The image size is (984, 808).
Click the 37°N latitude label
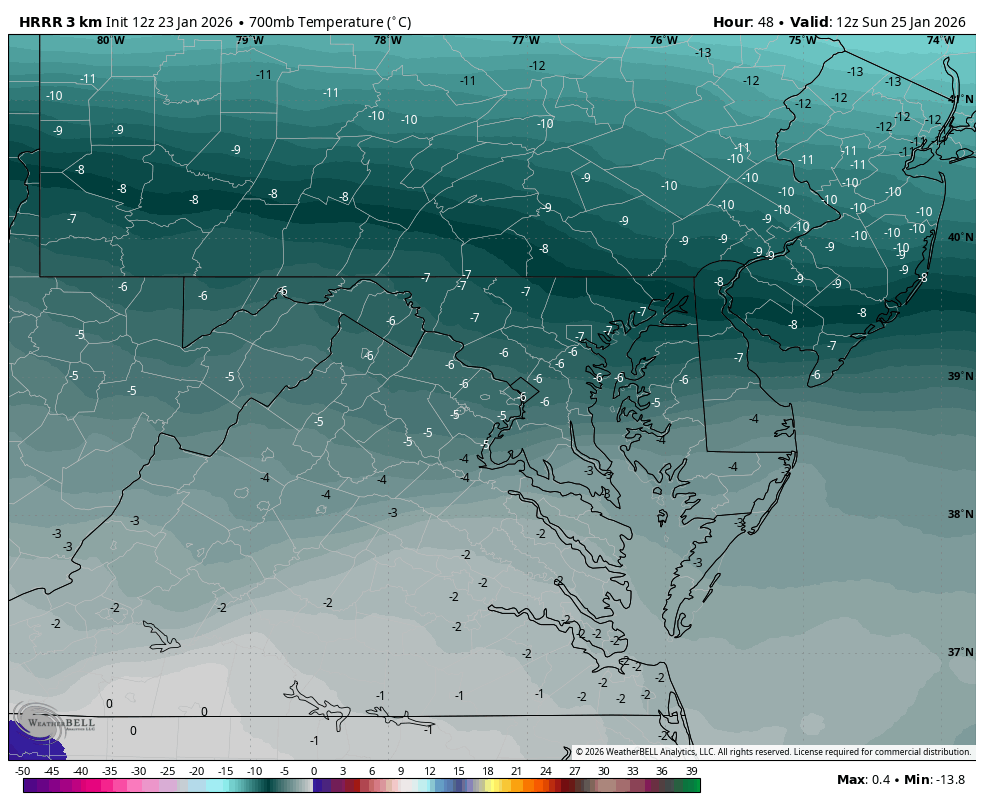pos(960,652)
